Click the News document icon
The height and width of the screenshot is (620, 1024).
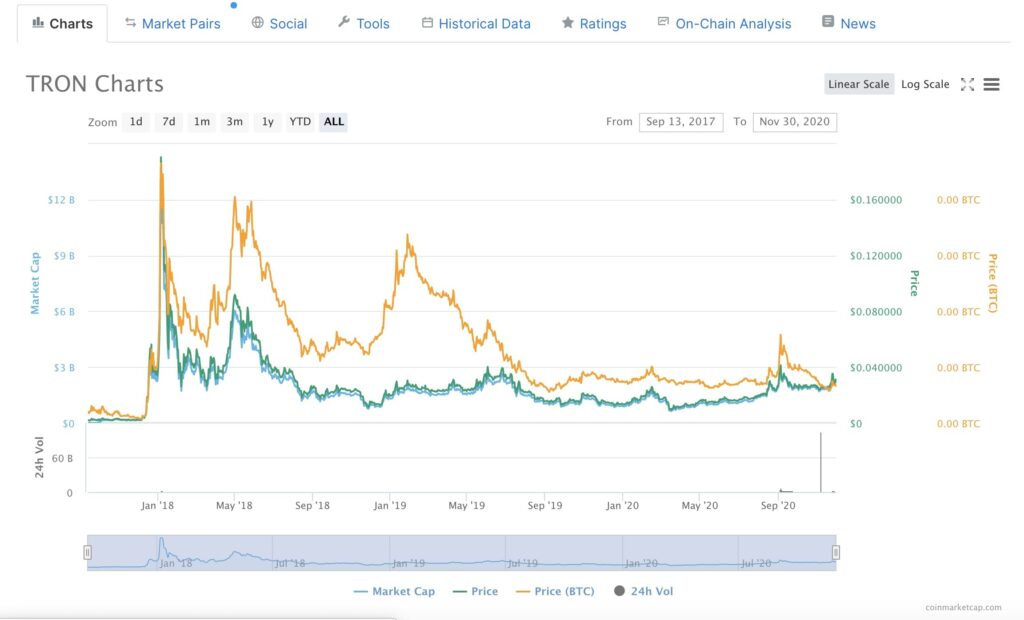(x=828, y=22)
